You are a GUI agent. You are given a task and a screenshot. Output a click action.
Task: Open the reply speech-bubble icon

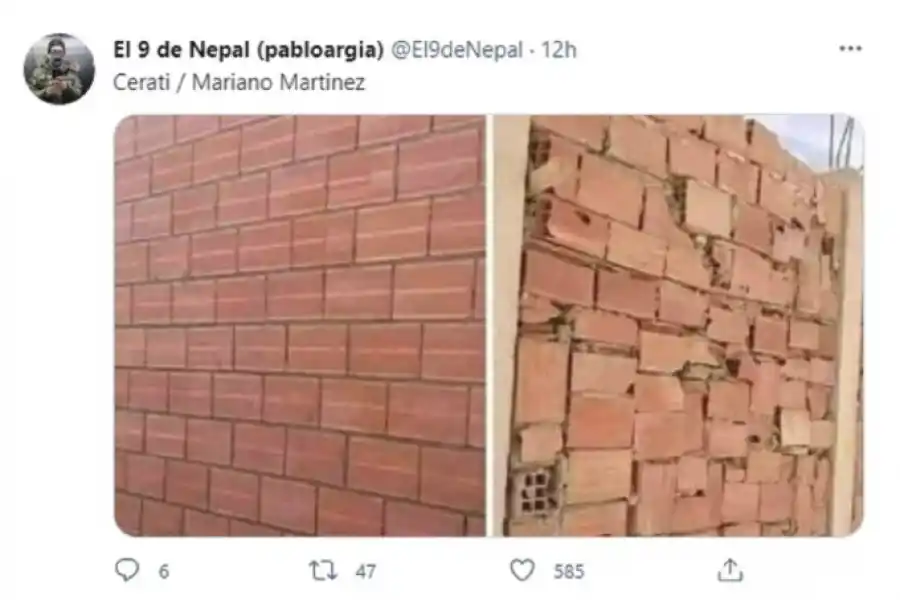point(127,570)
